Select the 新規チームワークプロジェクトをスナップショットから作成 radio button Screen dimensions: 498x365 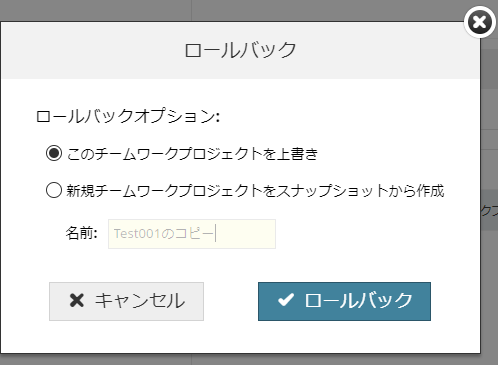coord(54,190)
